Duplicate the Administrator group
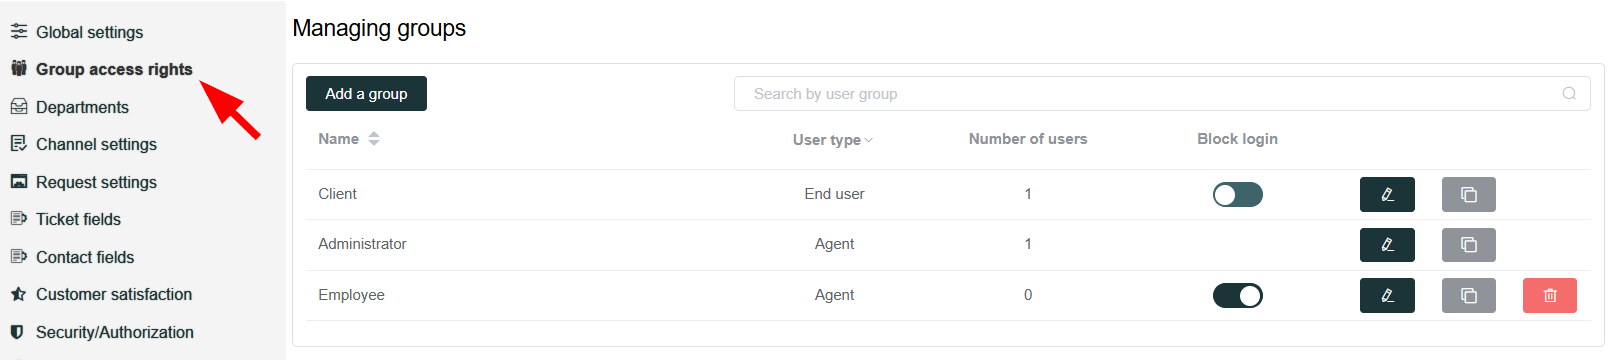 [1468, 244]
